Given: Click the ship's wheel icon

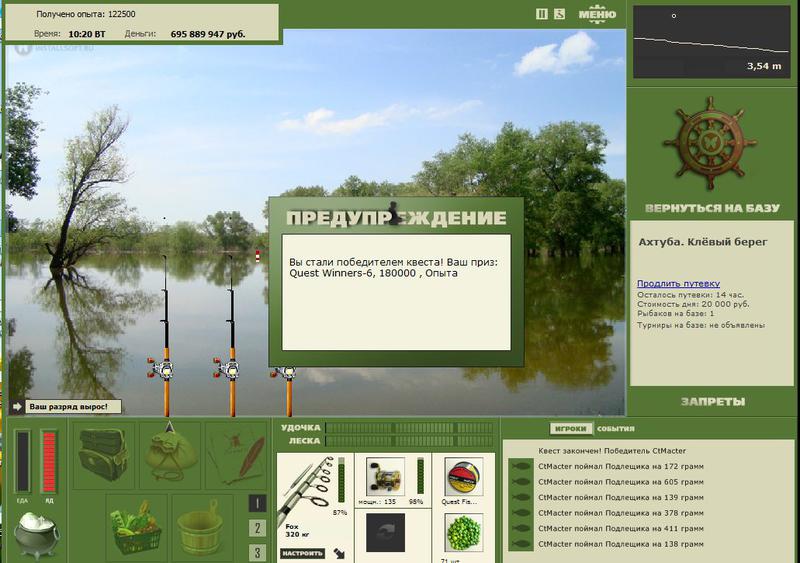Looking at the screenshot, I should [710, 143].
